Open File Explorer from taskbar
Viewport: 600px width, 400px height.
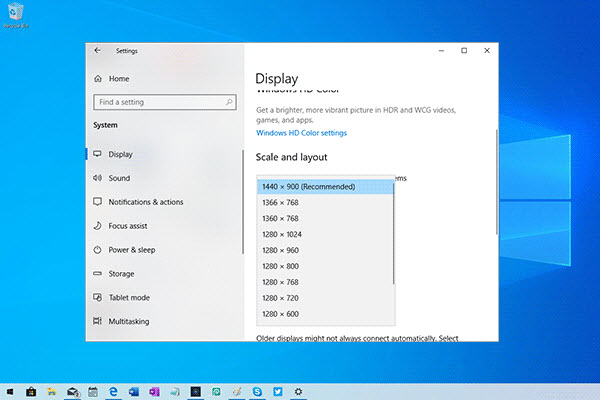[x=52, y=392]
